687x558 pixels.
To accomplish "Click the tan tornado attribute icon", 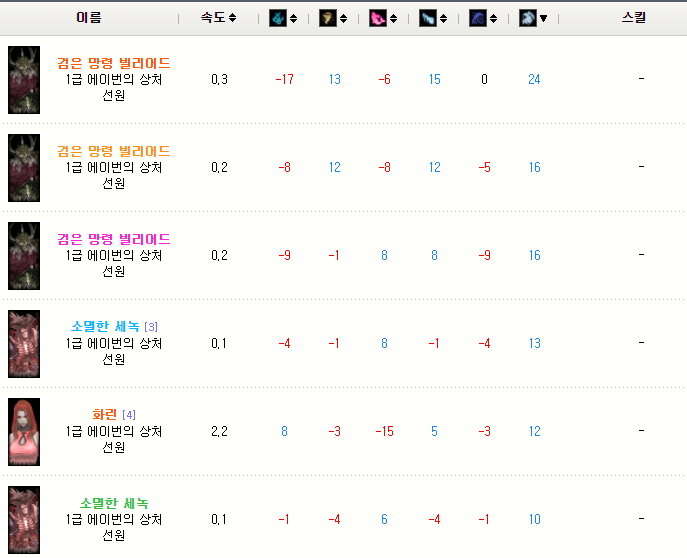I will coord(328,18).
